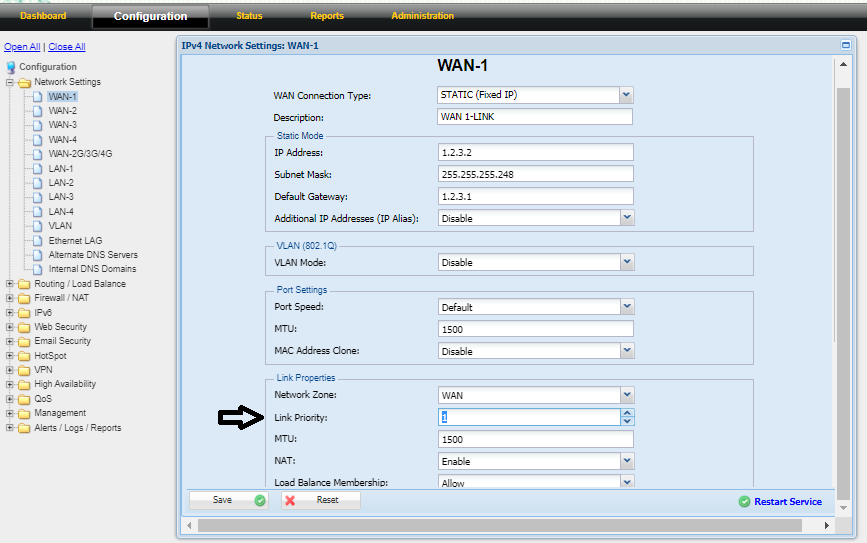Click the green checkmark icon on Save
867x543 pixels.
tap(260, 500)
